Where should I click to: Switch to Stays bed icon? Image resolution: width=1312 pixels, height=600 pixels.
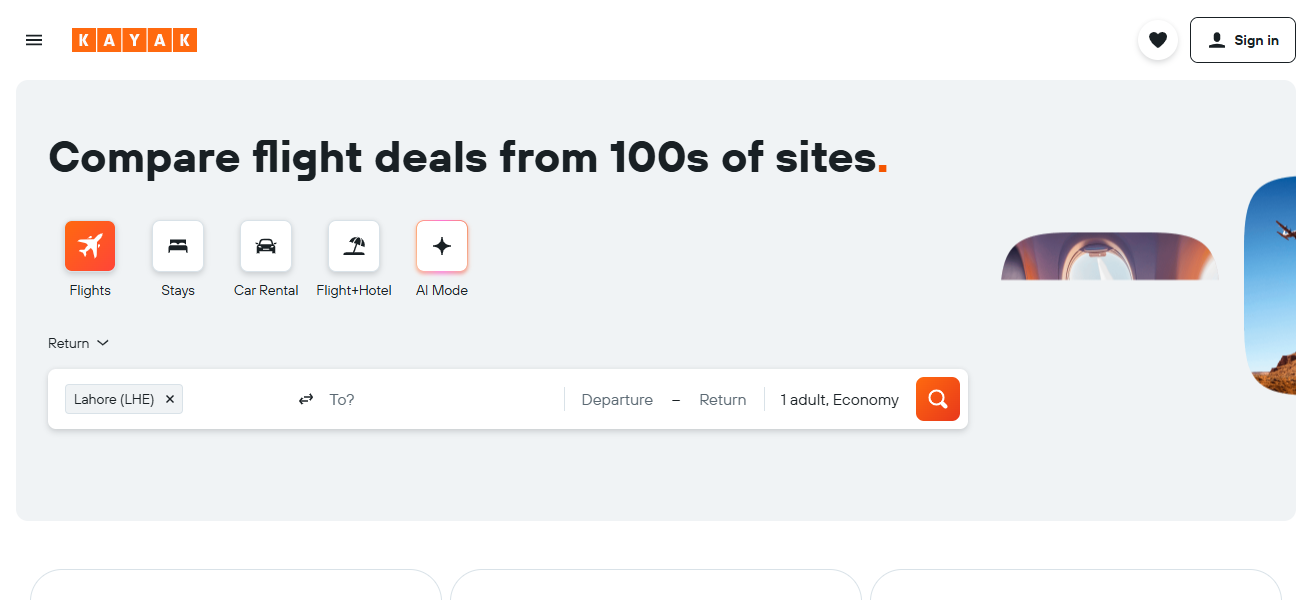pos(178,246)
